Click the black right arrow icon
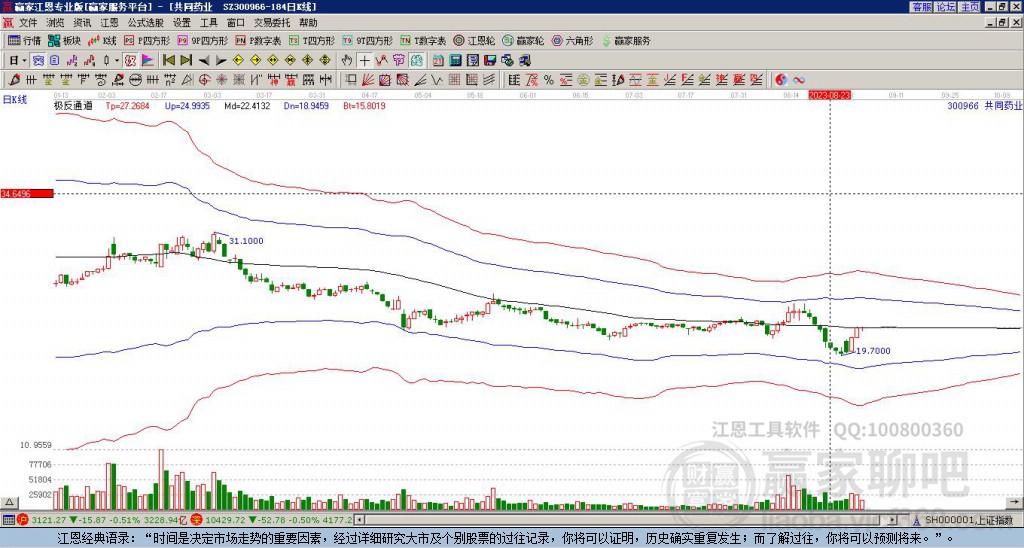Image resolution: width=1024 pixels, height=548 pixels. 221,61
